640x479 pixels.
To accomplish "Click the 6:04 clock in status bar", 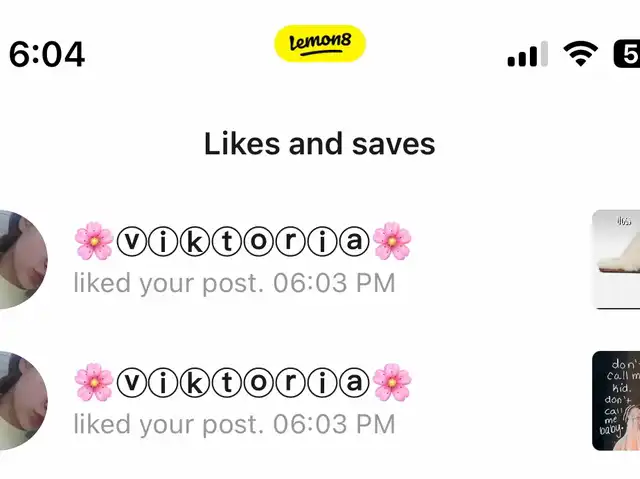I will coord(47,55).
